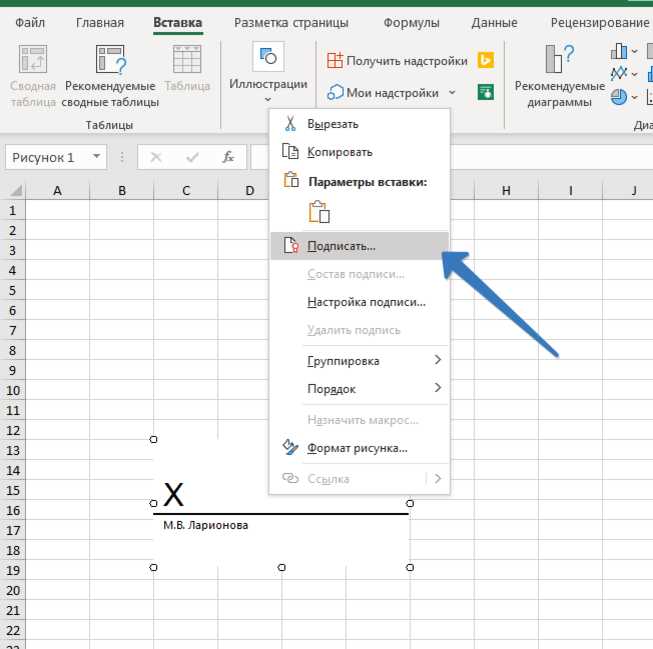Image resolution: width=653 pixels, height=649 pixels.
Task: Click the link icon beside Ссылка
Action: click(x=290, y=478)
